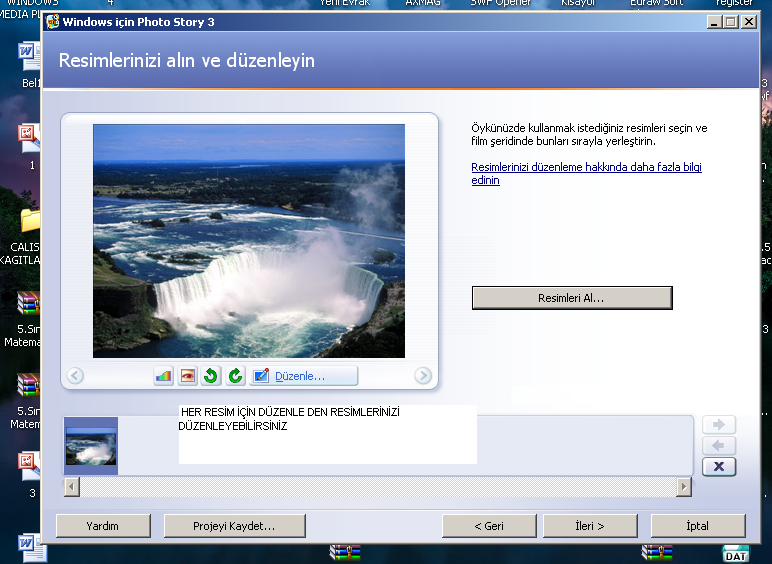Go to previous picture with left arrow

75,376
